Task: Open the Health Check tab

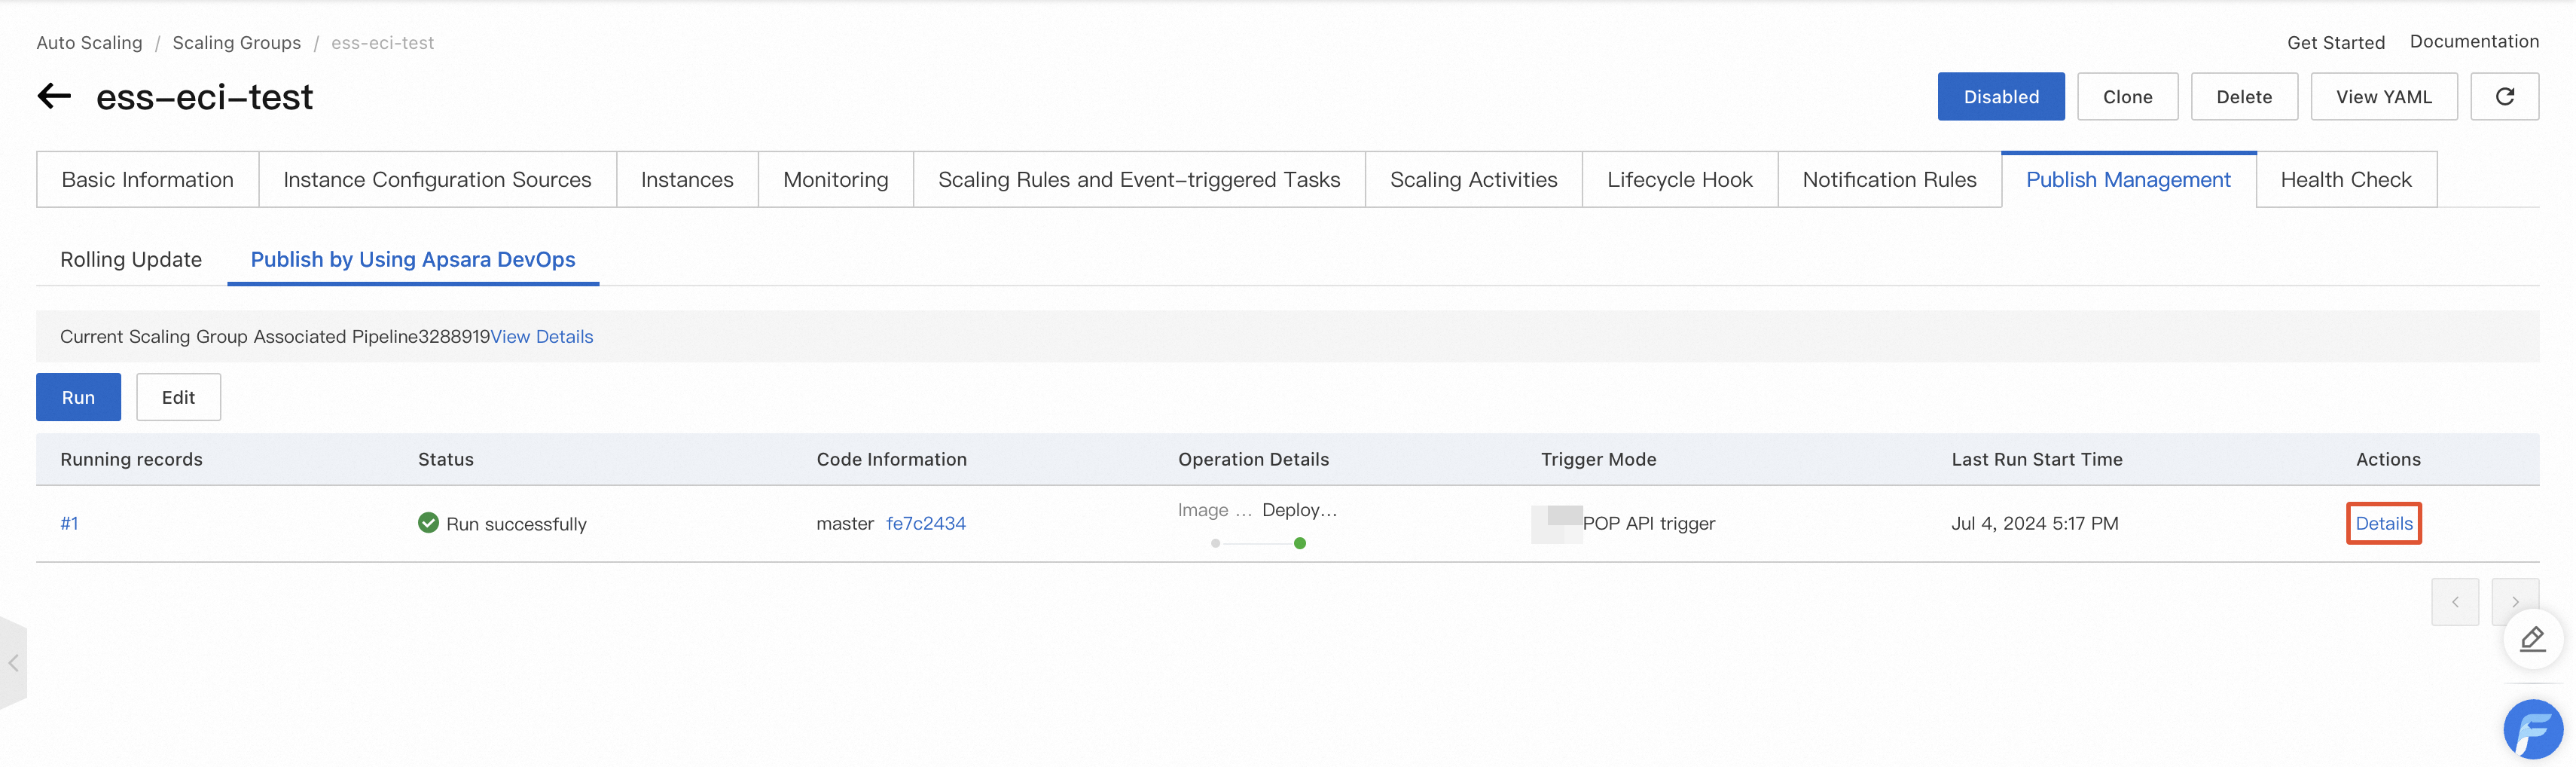Action: click(2345, 180)
